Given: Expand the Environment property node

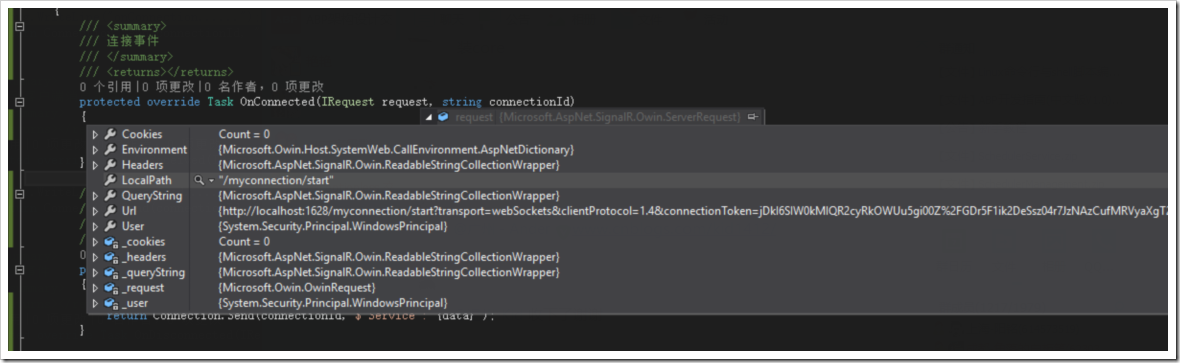Looking at the screenshot, I should tap(95, 149).
